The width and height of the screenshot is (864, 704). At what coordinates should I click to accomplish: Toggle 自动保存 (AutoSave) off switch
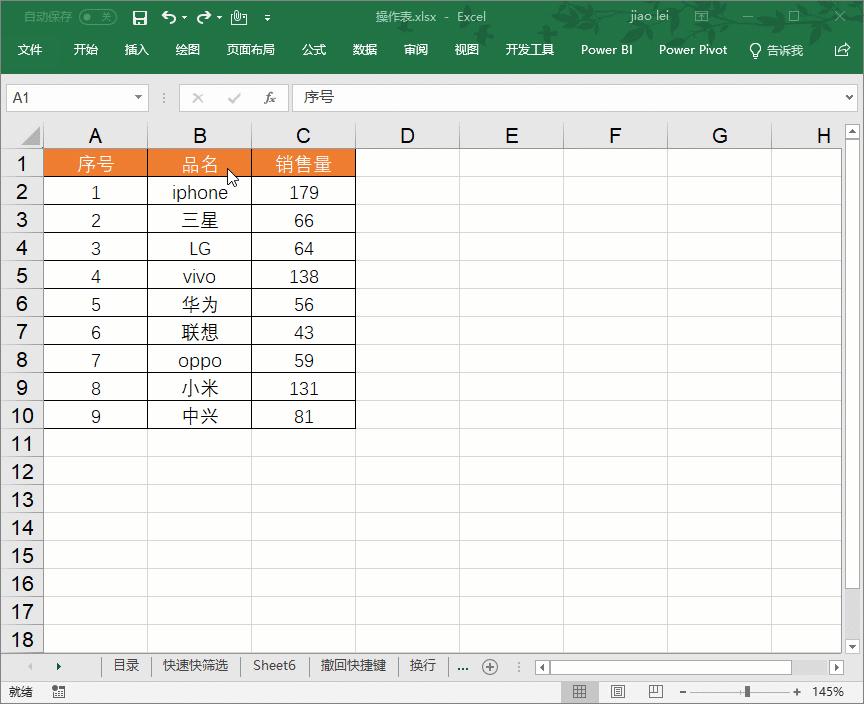tap(95, 17)
